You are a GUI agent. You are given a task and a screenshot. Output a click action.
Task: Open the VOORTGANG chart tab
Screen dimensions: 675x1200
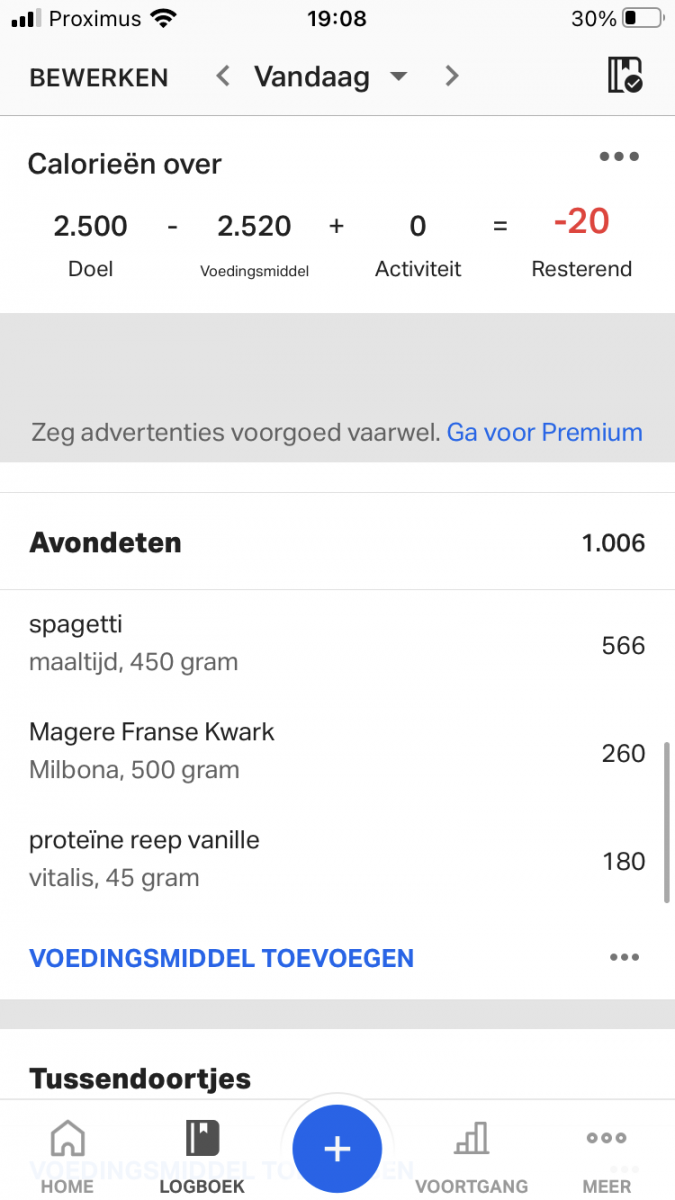471,1157
